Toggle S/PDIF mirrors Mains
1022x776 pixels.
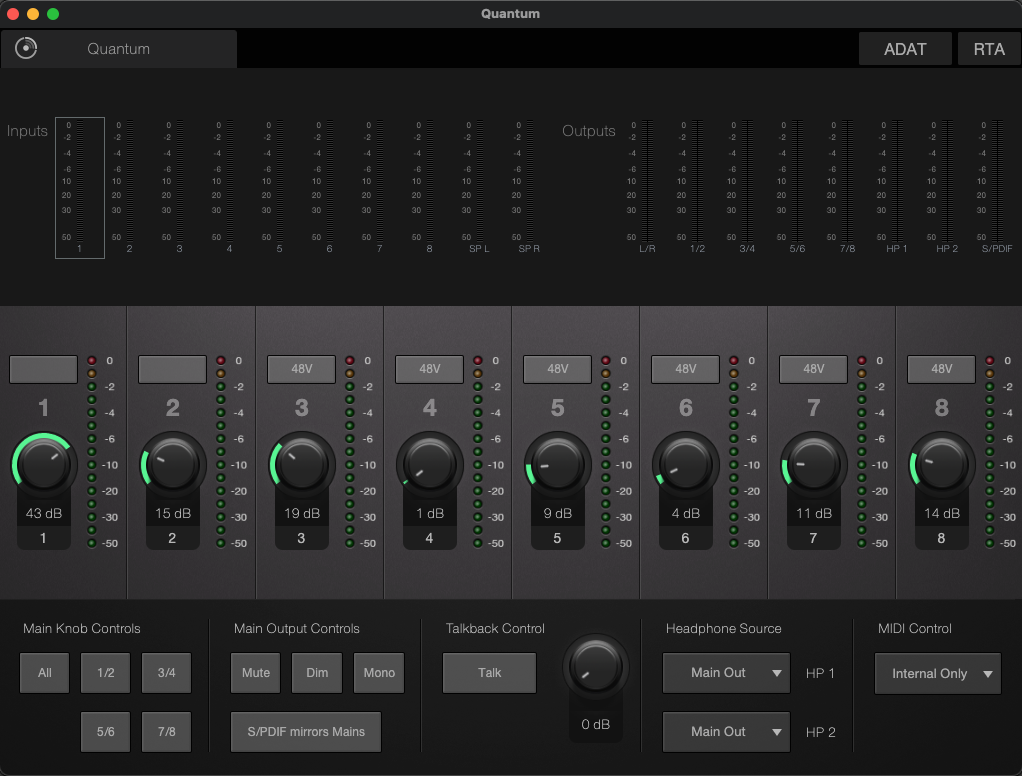pyautogui.click(x=306, y=732)
